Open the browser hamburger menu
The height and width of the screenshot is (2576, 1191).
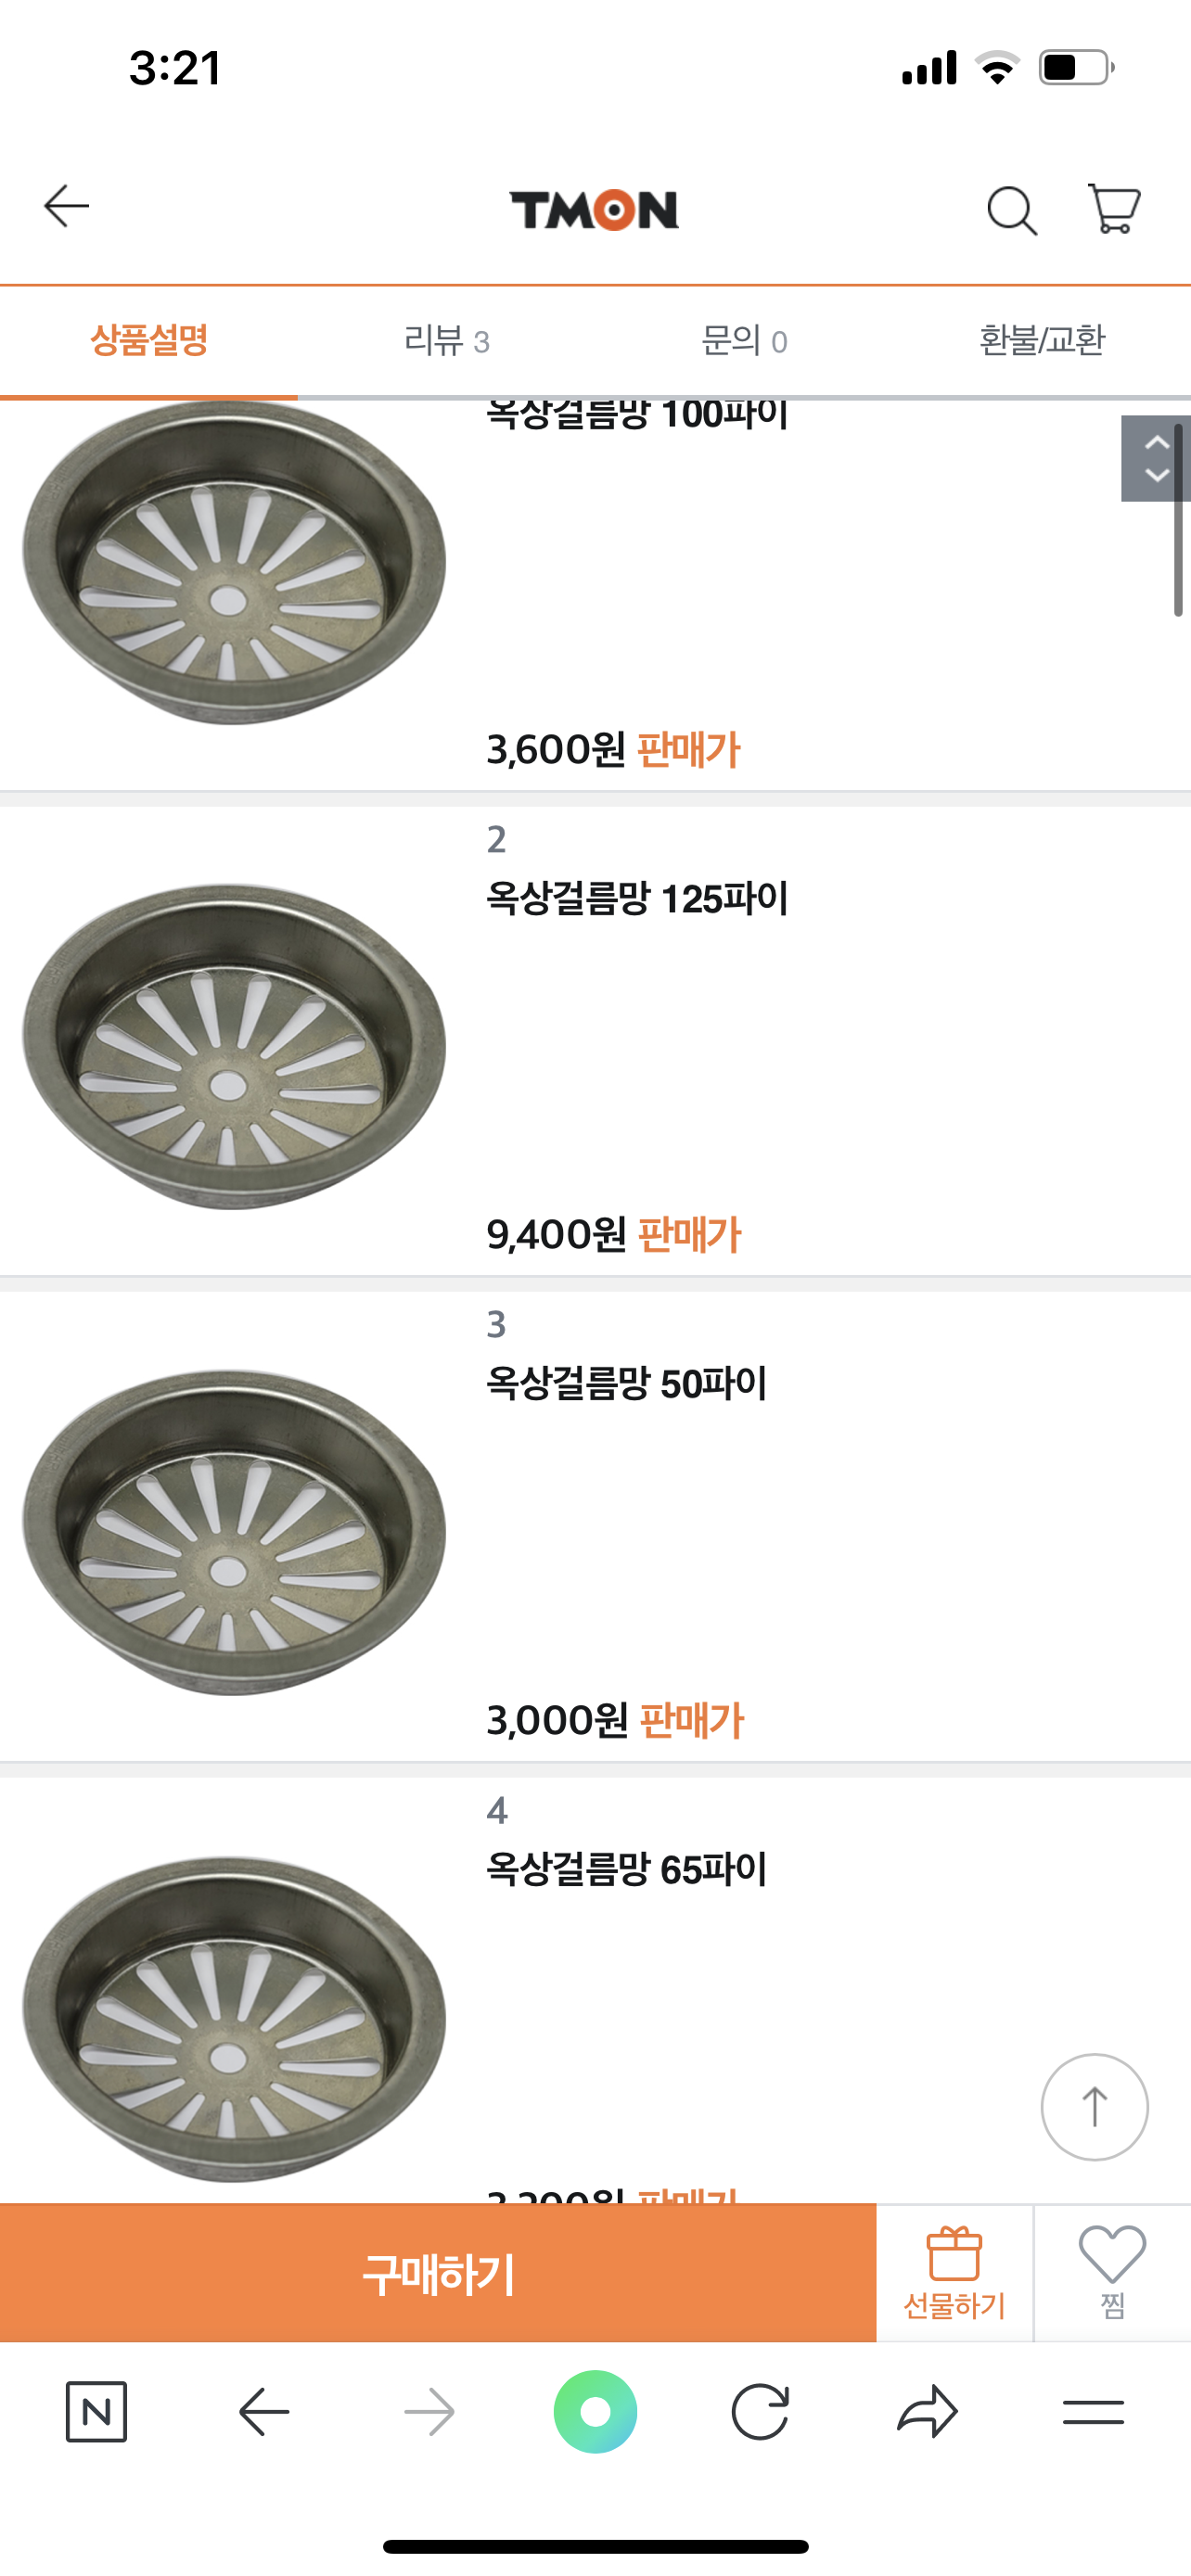[1093, 2412]
